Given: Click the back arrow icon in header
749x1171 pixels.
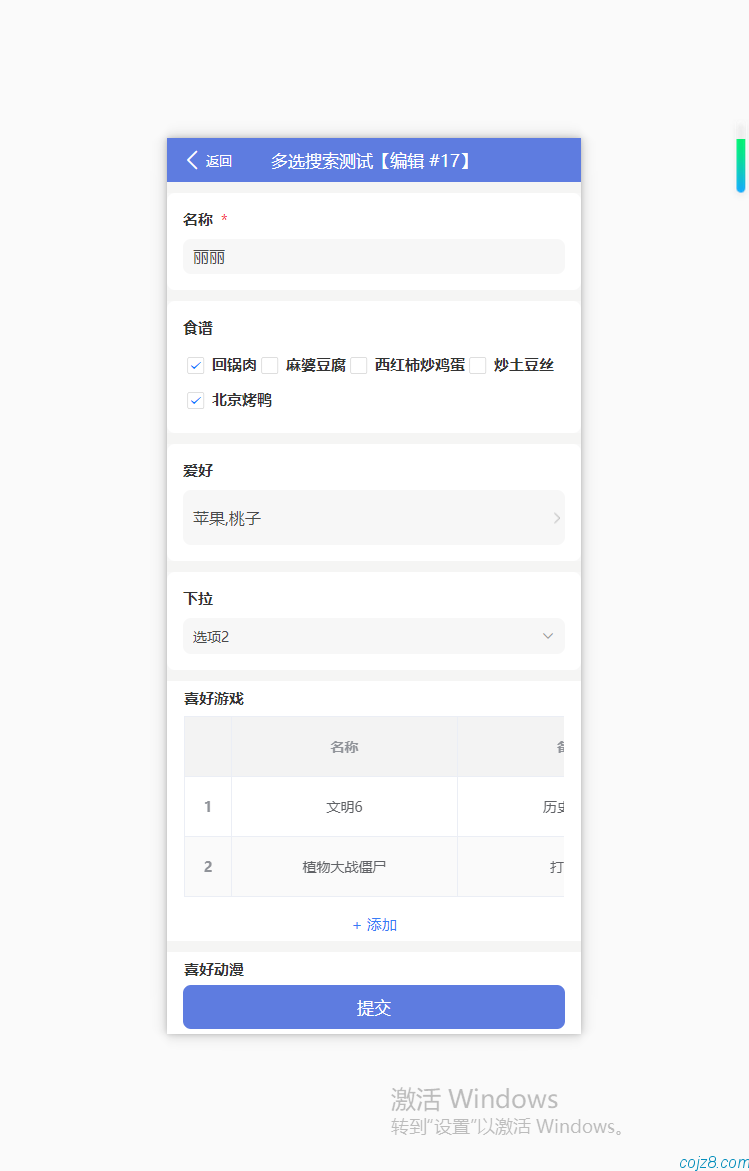Looking at the screenshot, I should coord(192,160).
